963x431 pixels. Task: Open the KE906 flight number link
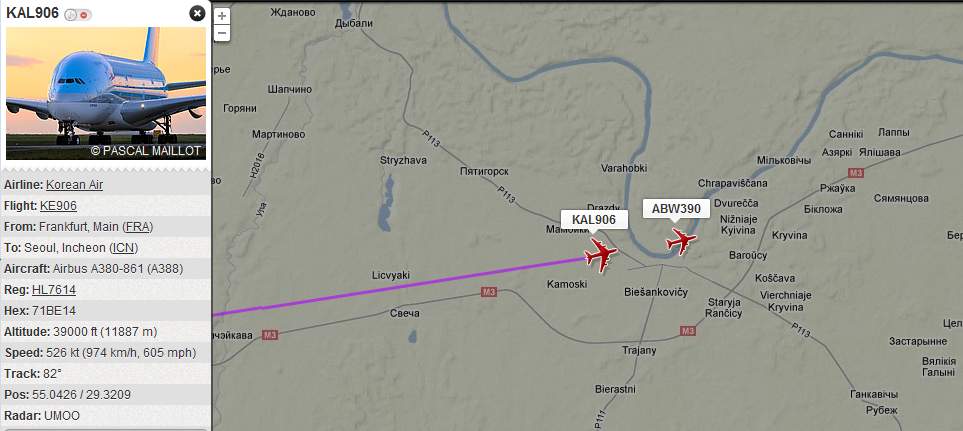[58, 206]
